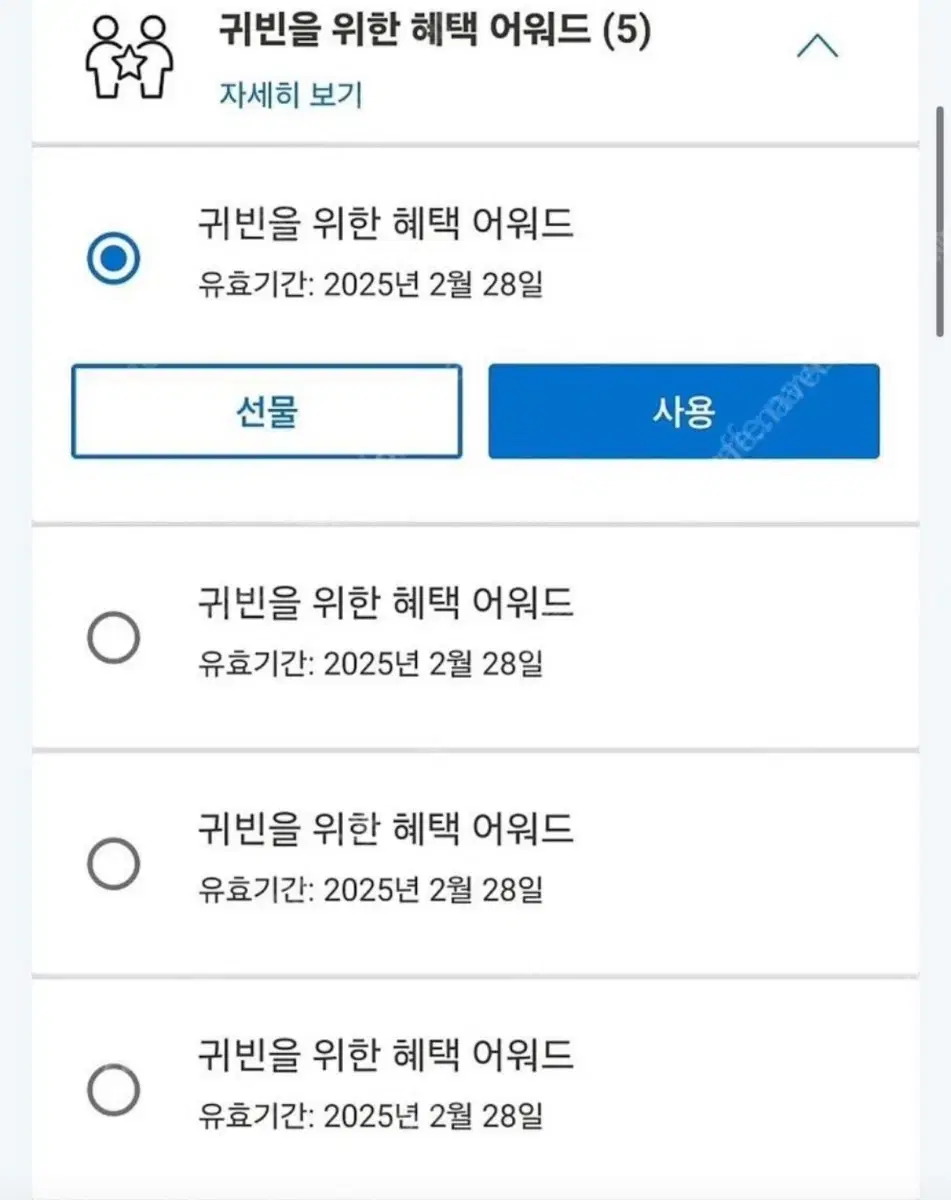
Task: Open the 자세히 보기 link
Action: tap(290, 96)
